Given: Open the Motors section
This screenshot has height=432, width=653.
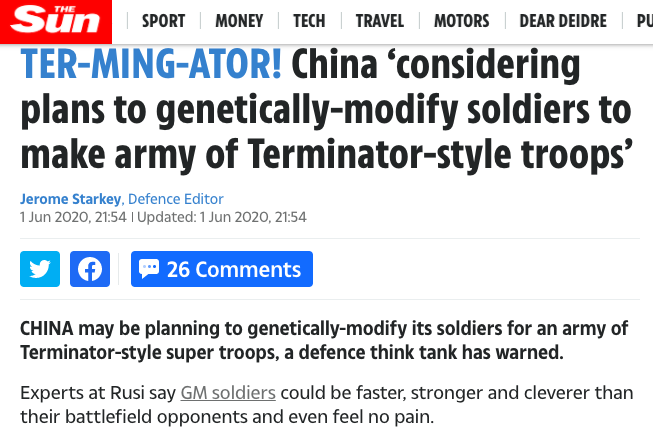Looking at the screenshot, I should click(462, 21).
